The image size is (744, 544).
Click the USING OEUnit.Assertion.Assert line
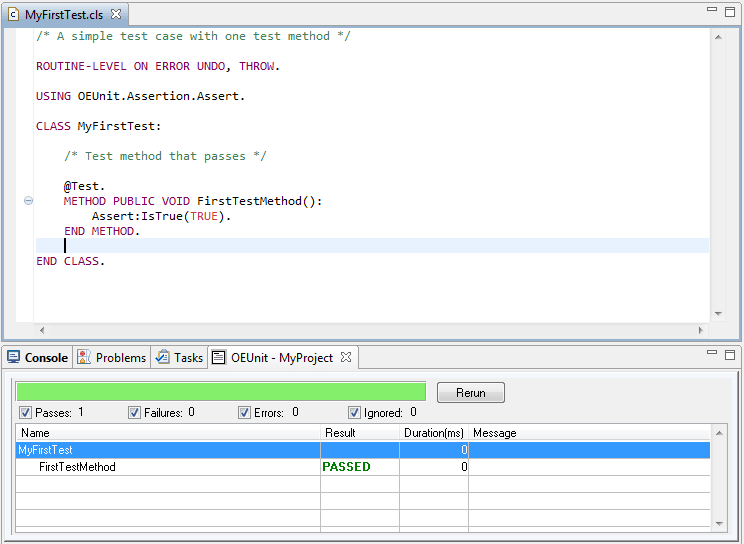point(140,96)
